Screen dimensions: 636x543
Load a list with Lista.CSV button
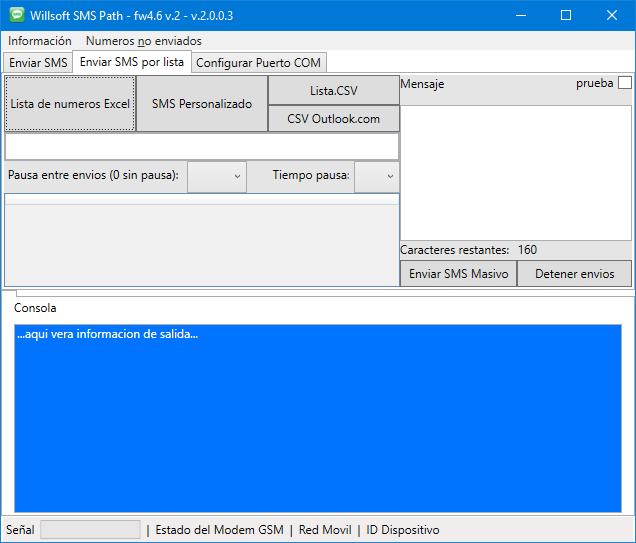pos(334,90)
